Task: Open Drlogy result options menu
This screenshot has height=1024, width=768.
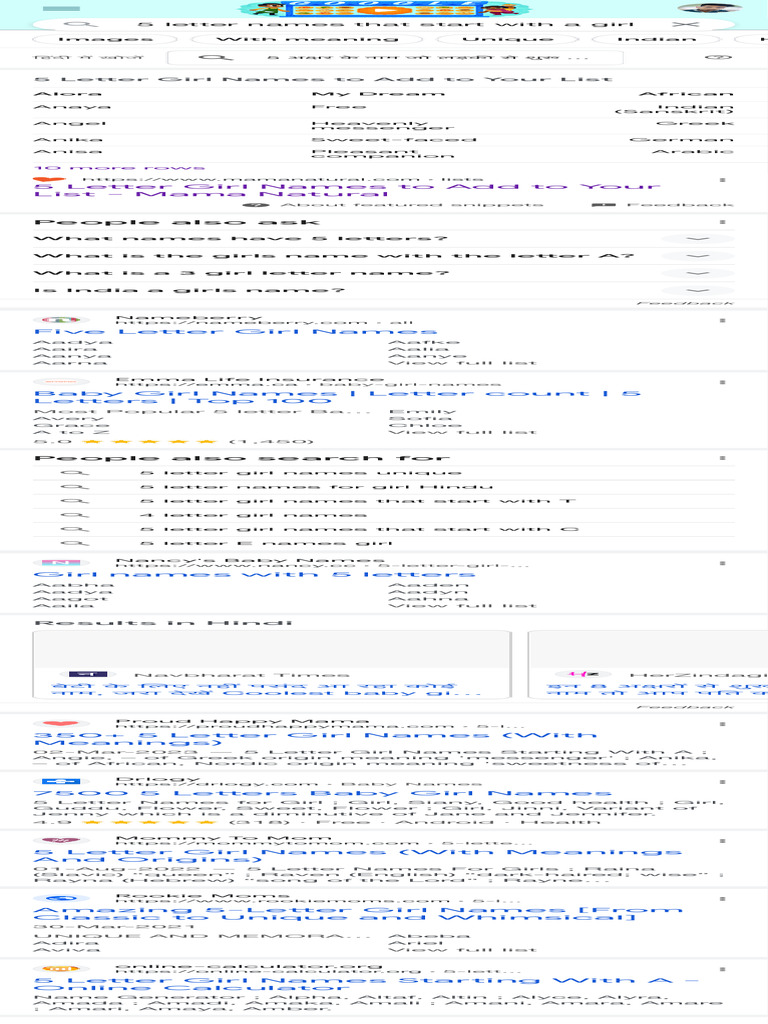Action: (722, 782)
